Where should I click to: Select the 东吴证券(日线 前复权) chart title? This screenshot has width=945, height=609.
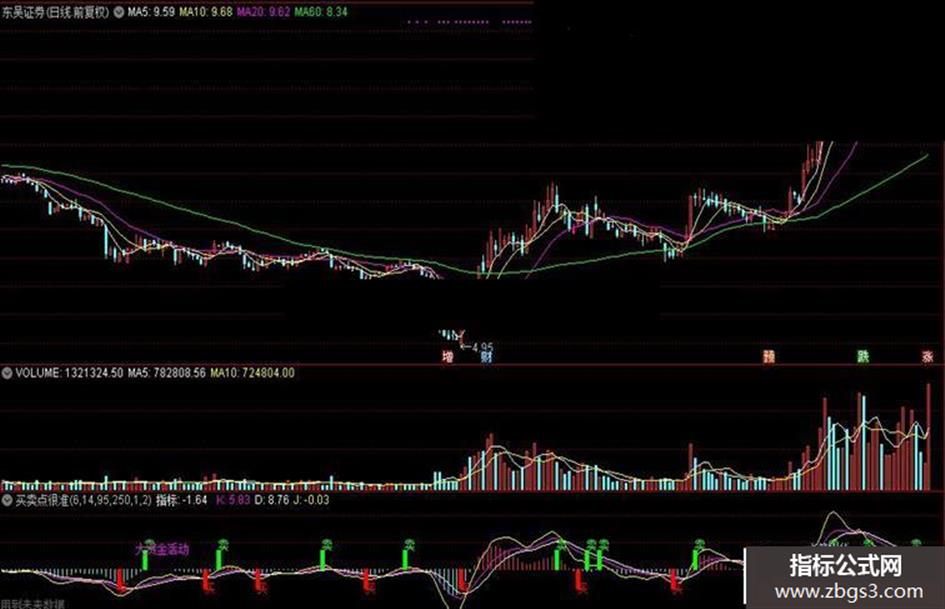click(x=55, y=12)
